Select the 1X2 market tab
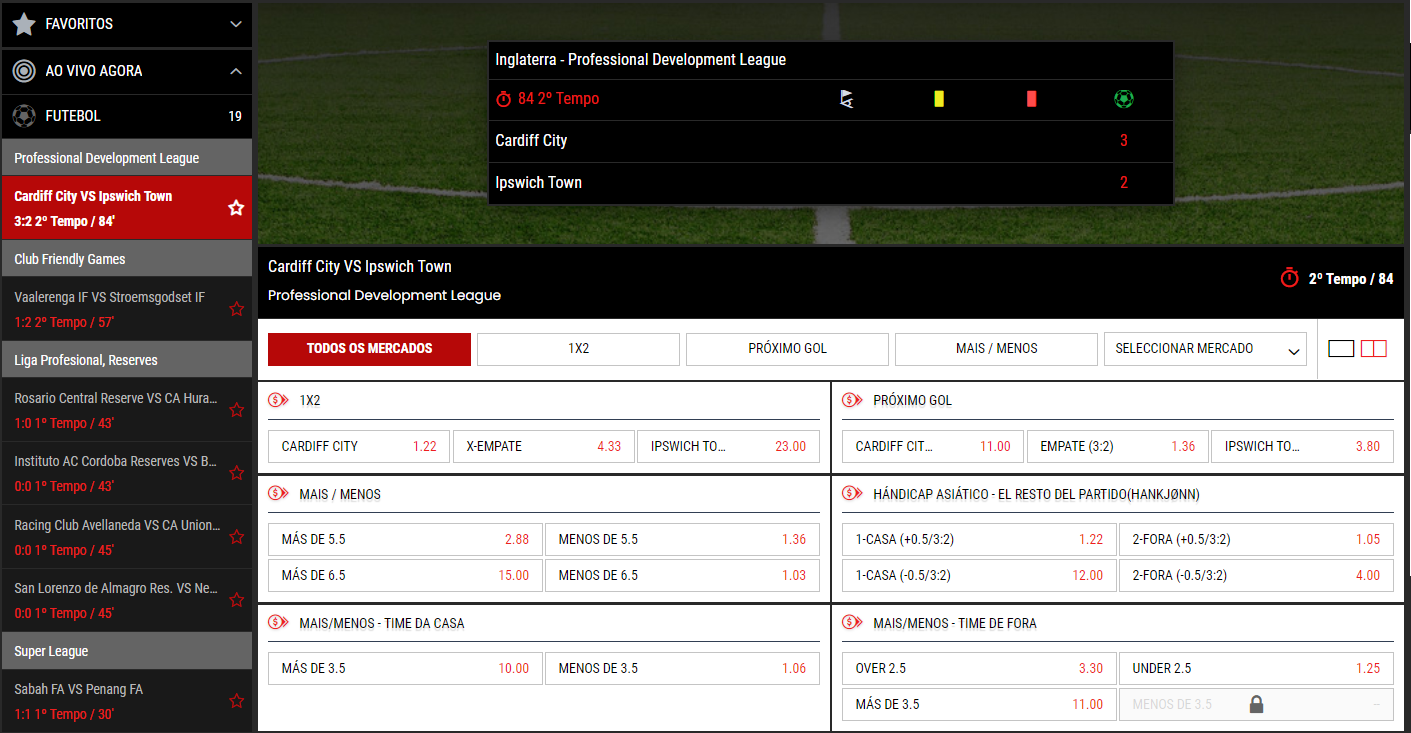The height and width of the screenshot is (733, 1411). point(578,349)
